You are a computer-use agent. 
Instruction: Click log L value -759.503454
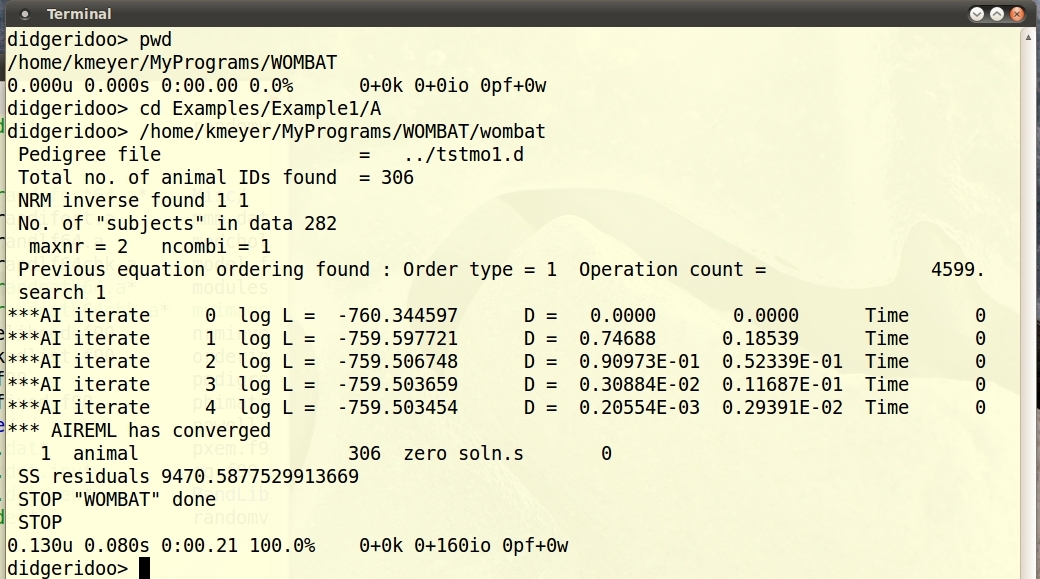pyautogui.click(x=397, y=408)
